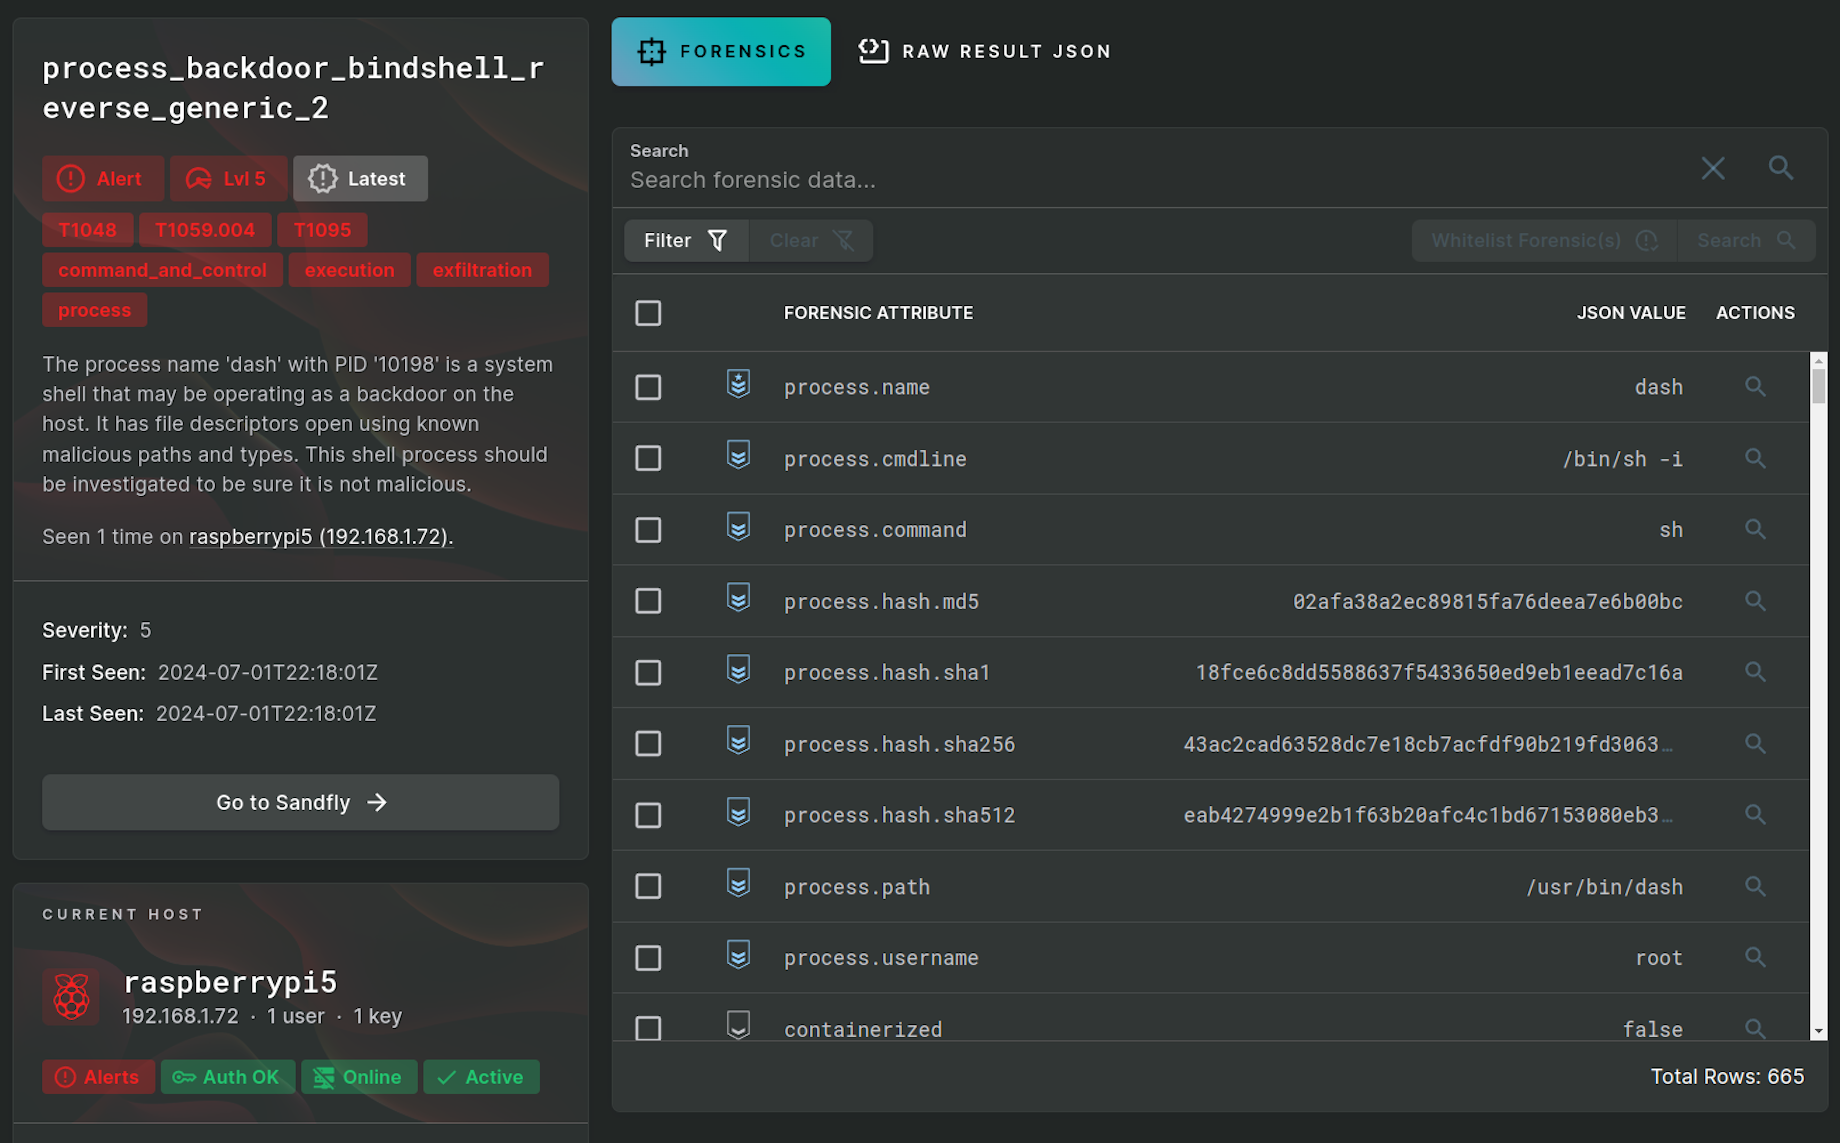1840x1143 pixels.
Task: Search for process.hash.sha512 value
Action: coord(1755,815)
